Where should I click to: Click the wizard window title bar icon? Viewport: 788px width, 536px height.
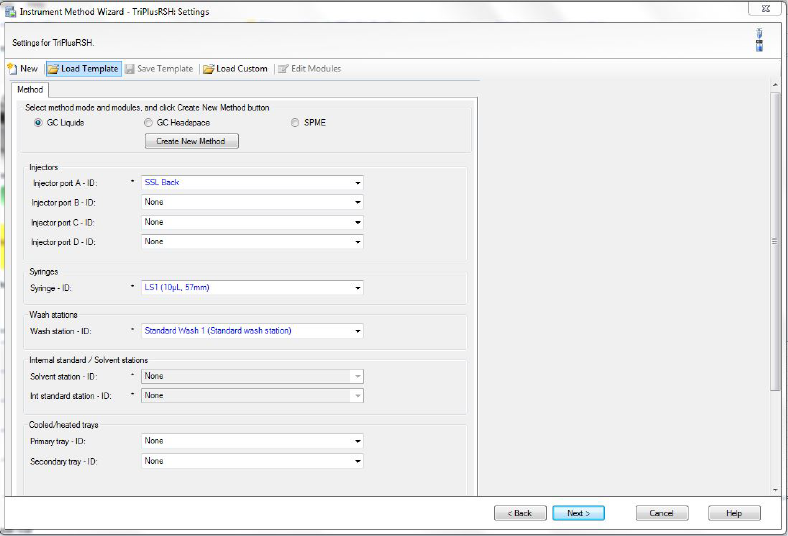click(11, 11)
